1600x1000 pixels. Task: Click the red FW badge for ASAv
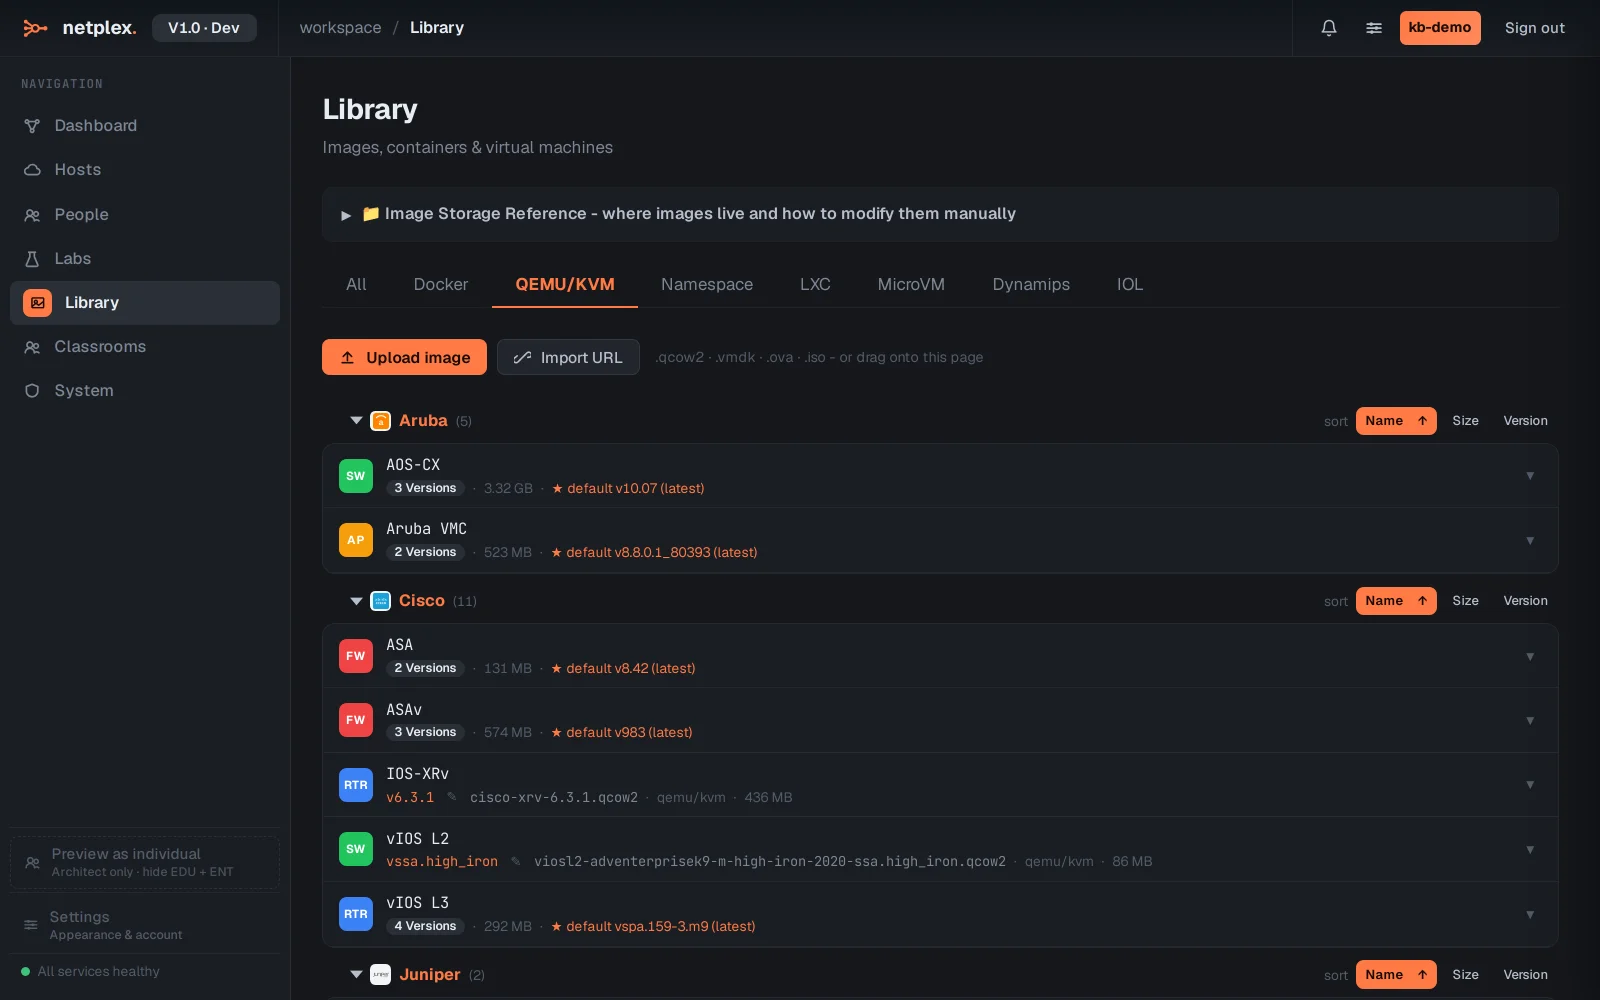(x=356, y=720)
